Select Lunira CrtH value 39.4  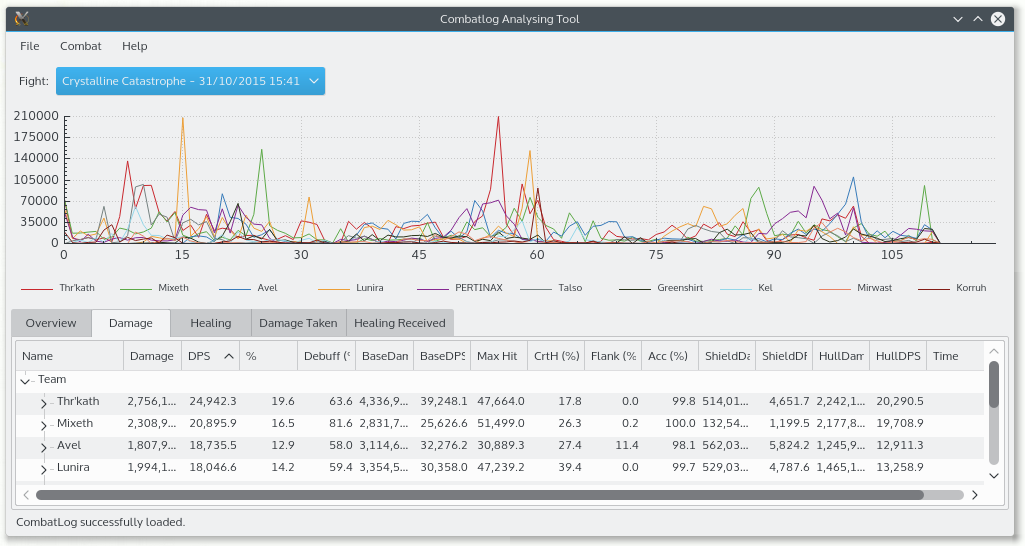point(570,467)
